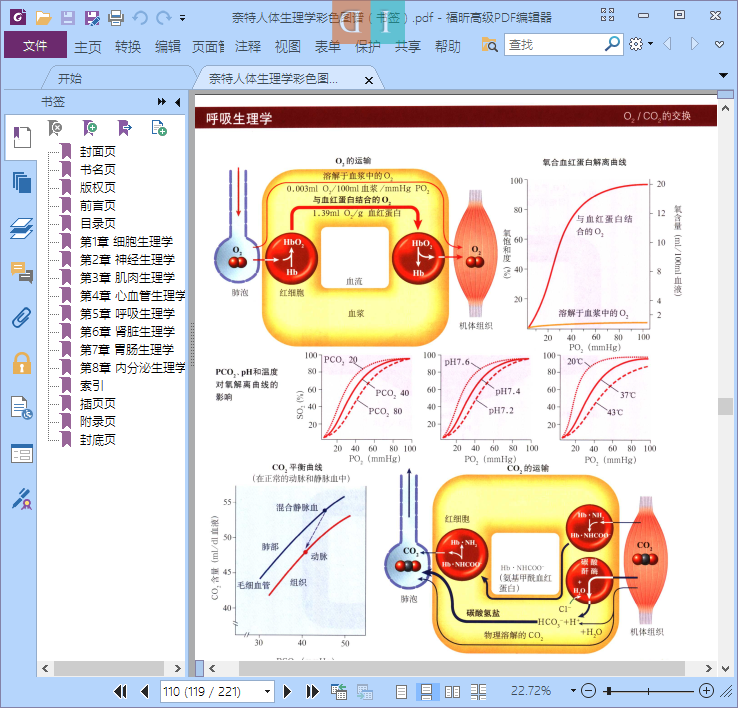Select bookmark 第1章 细胞生理学

(x=126, y=241)
